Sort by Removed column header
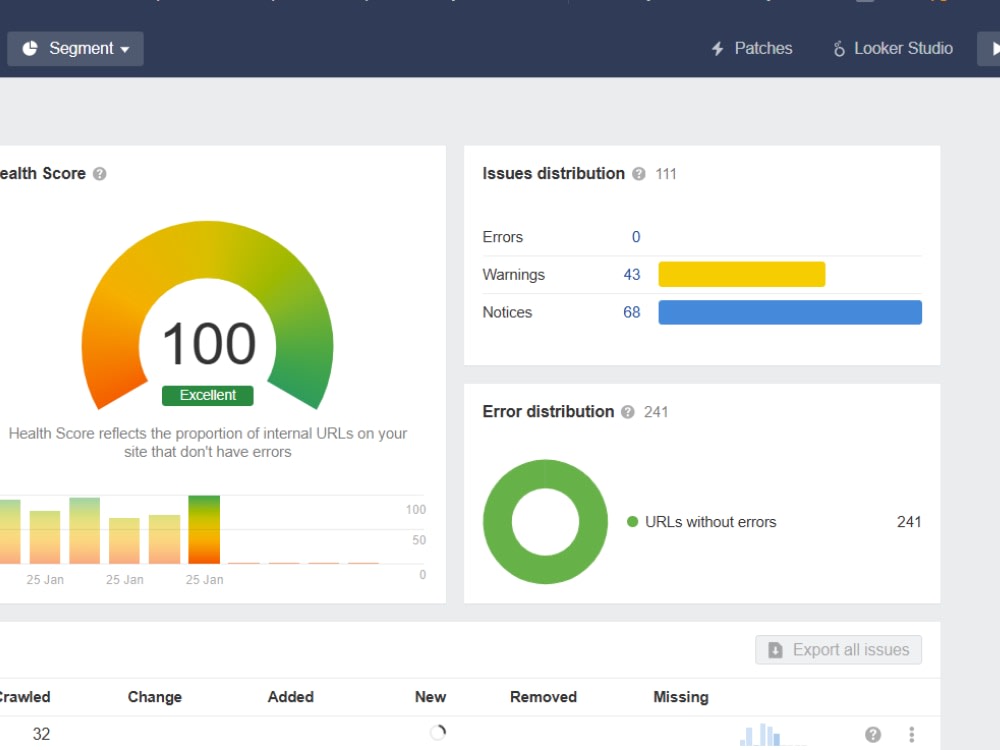Image resolution: width=1000 pixels, height=750 pixels. coord(543,697)
